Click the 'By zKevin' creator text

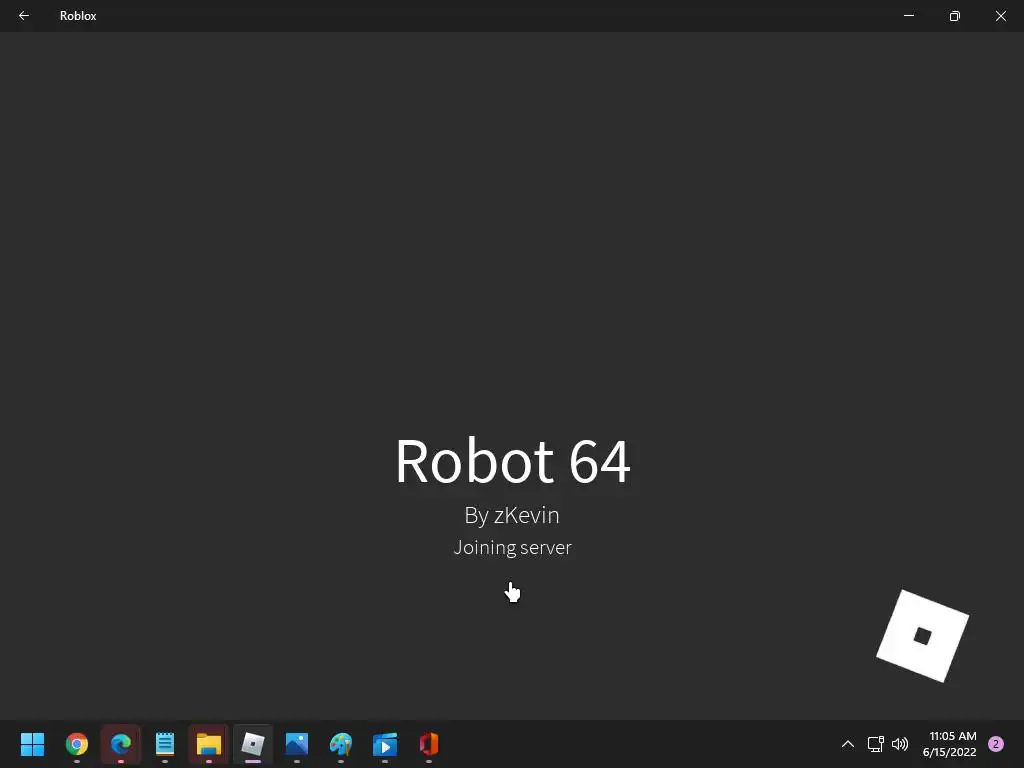point(512,515)
